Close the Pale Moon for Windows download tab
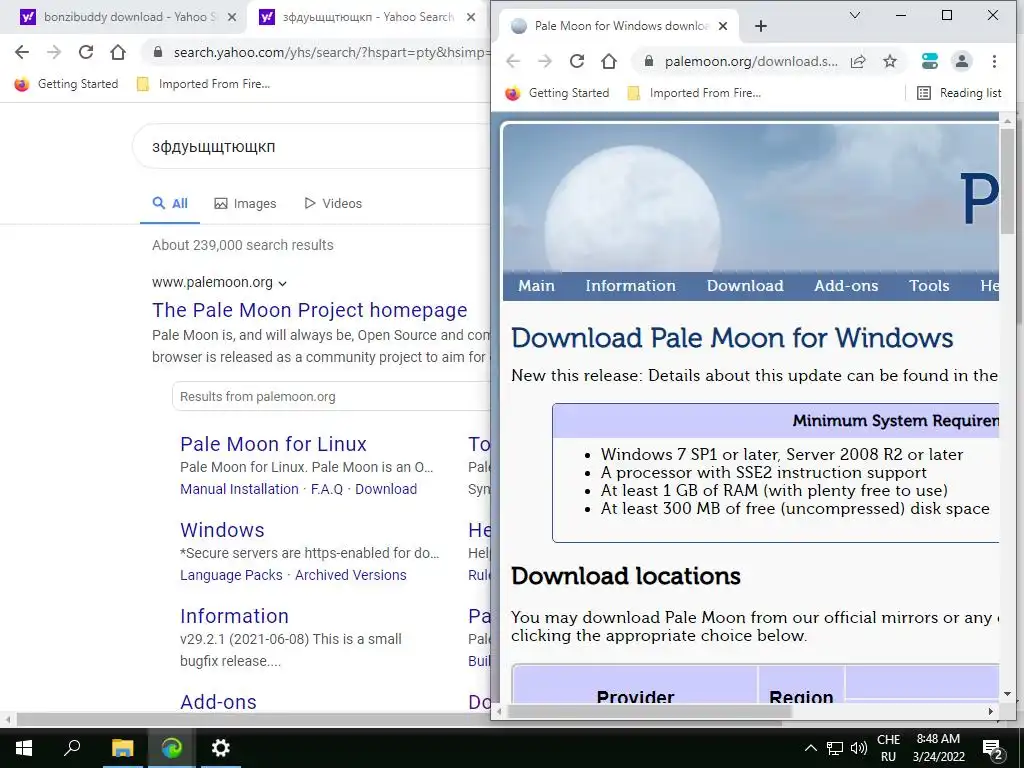Screen dimensions: 1024x768 point(723,26)
